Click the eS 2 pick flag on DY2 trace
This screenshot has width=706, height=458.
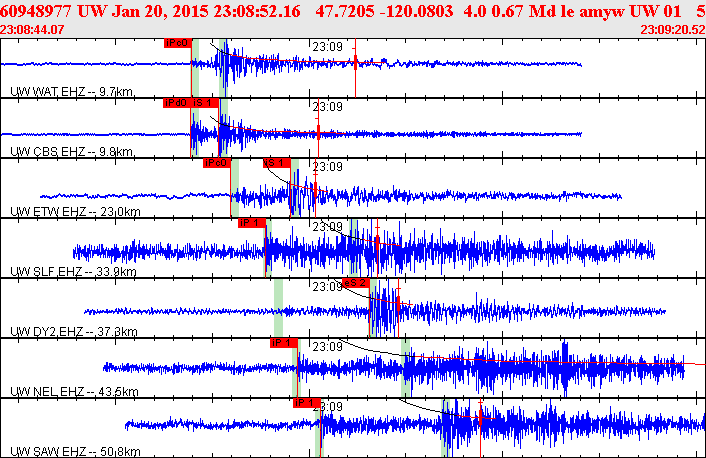coord(356,283)
